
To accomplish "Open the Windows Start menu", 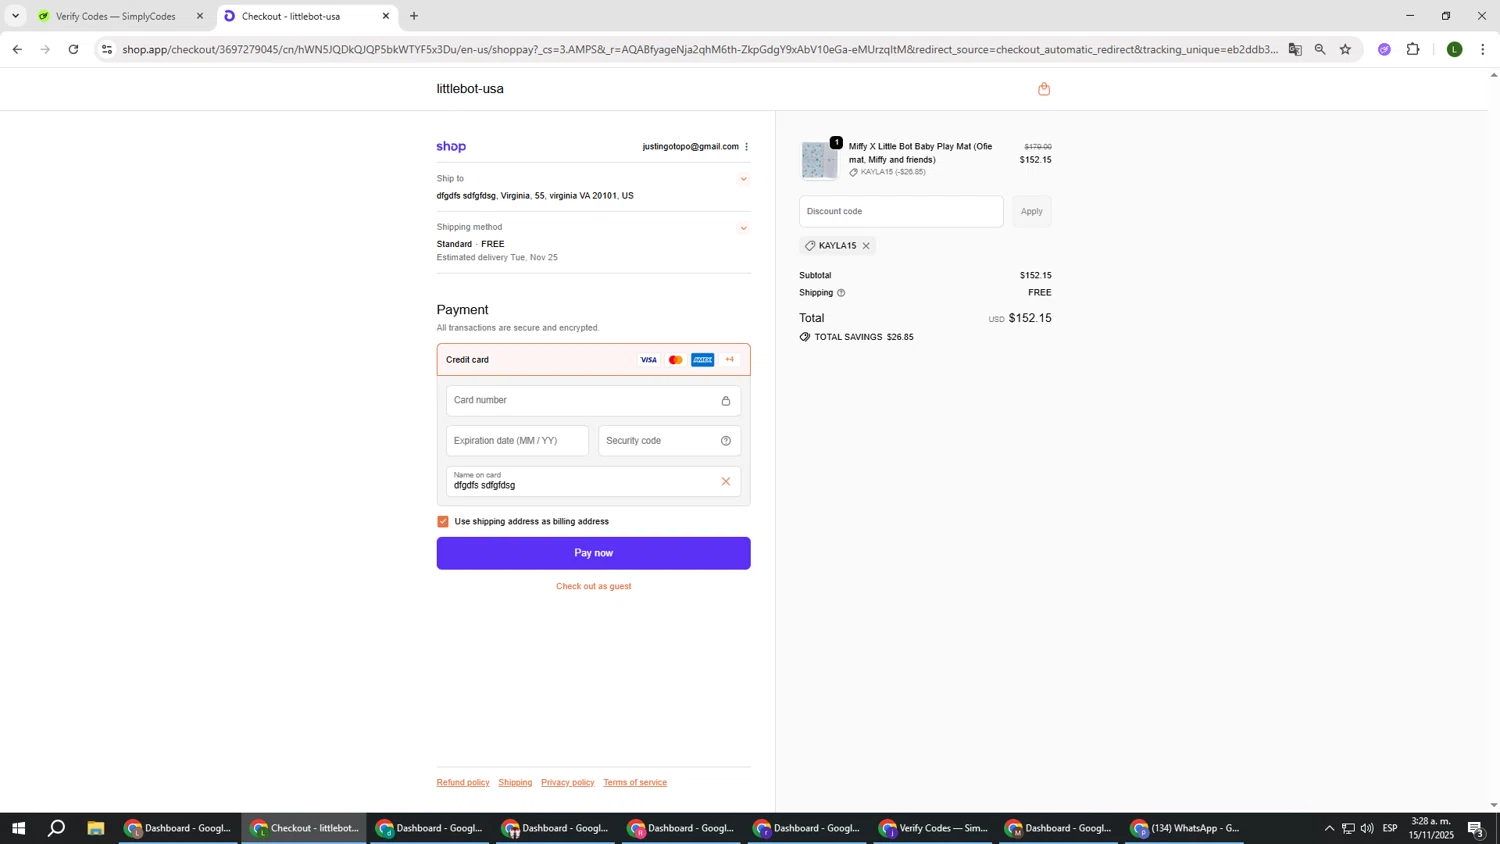I will pyautogui.click(x=17, y=828).
